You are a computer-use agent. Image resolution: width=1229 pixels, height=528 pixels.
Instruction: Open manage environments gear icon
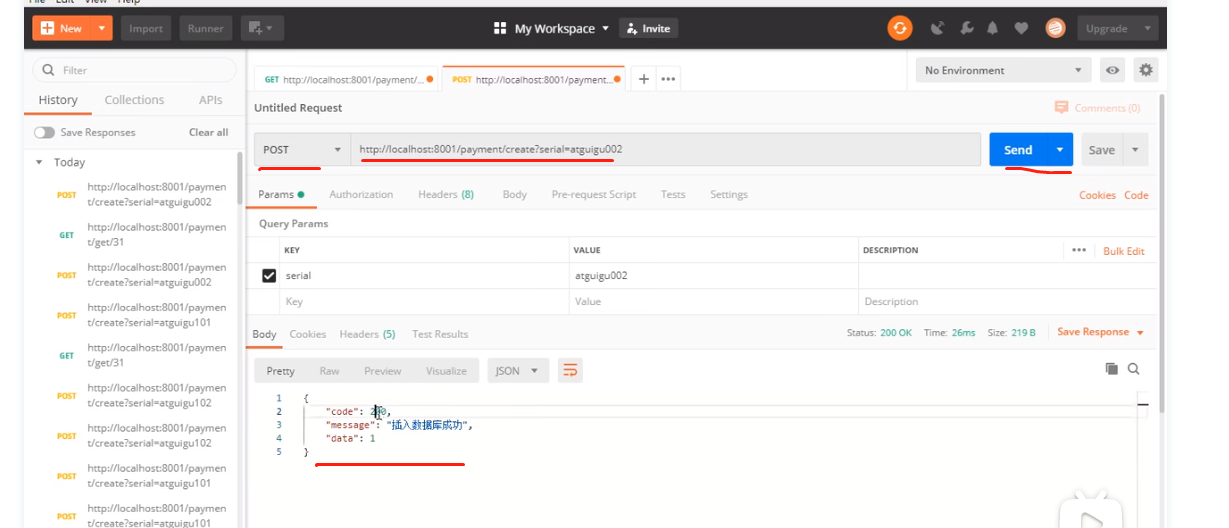(x=1146, y=70)
